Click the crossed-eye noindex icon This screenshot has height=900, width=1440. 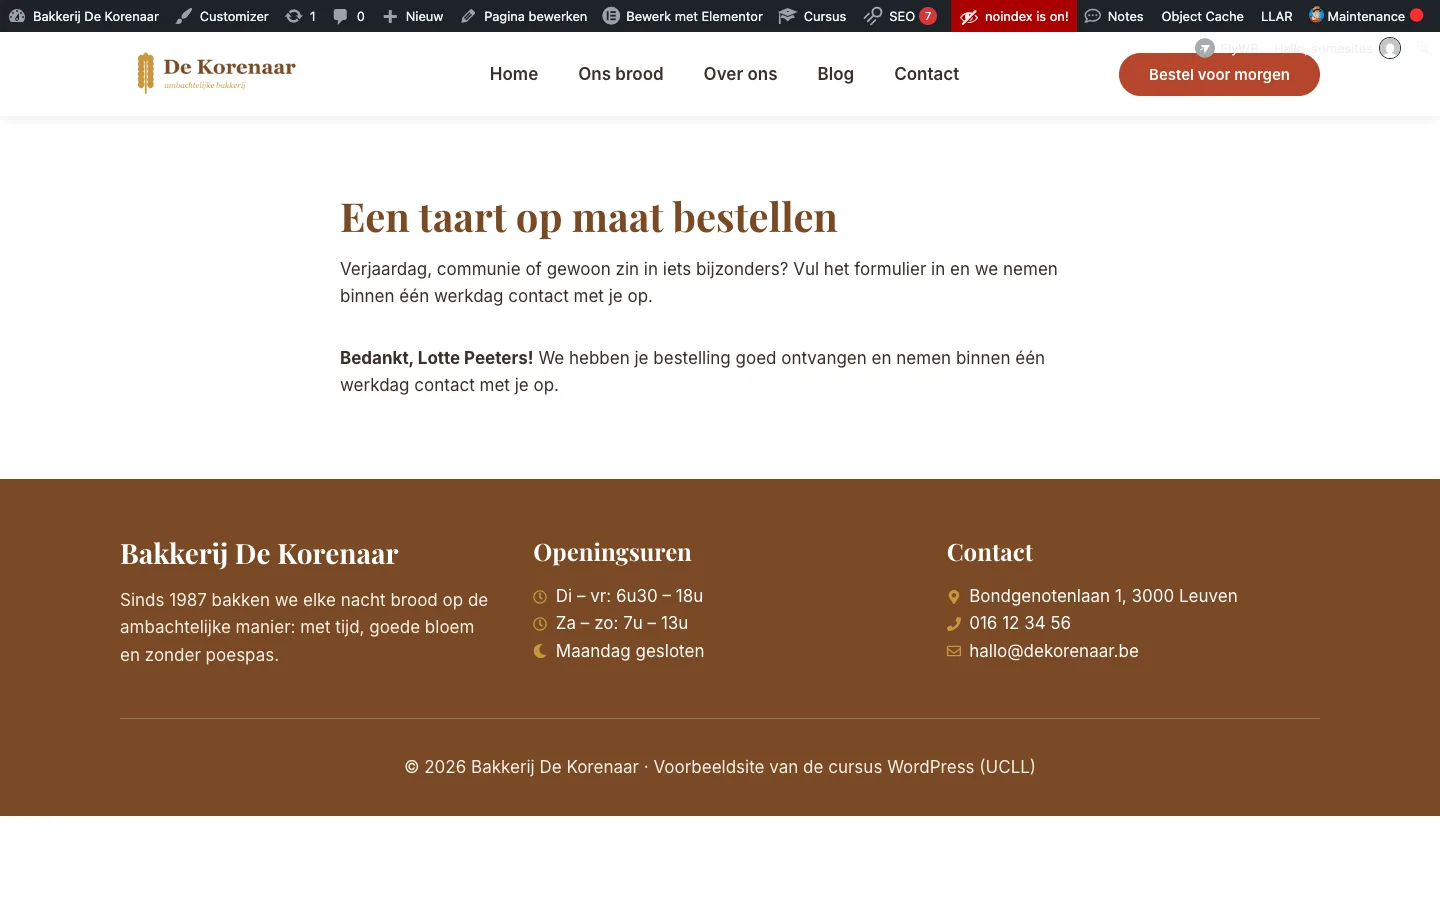968,16
